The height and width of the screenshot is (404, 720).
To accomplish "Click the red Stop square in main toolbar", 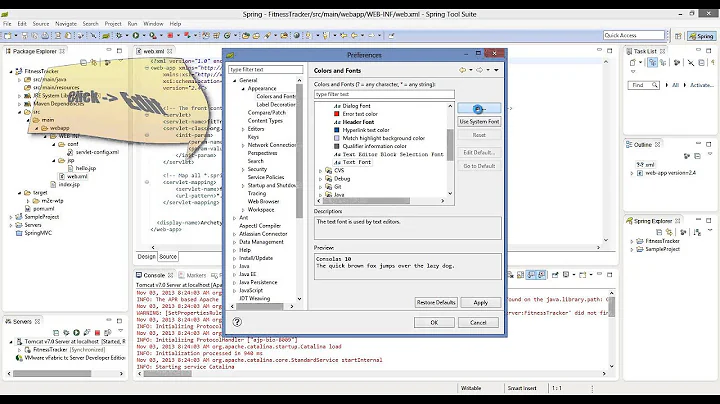I will [x=170, y=35].
